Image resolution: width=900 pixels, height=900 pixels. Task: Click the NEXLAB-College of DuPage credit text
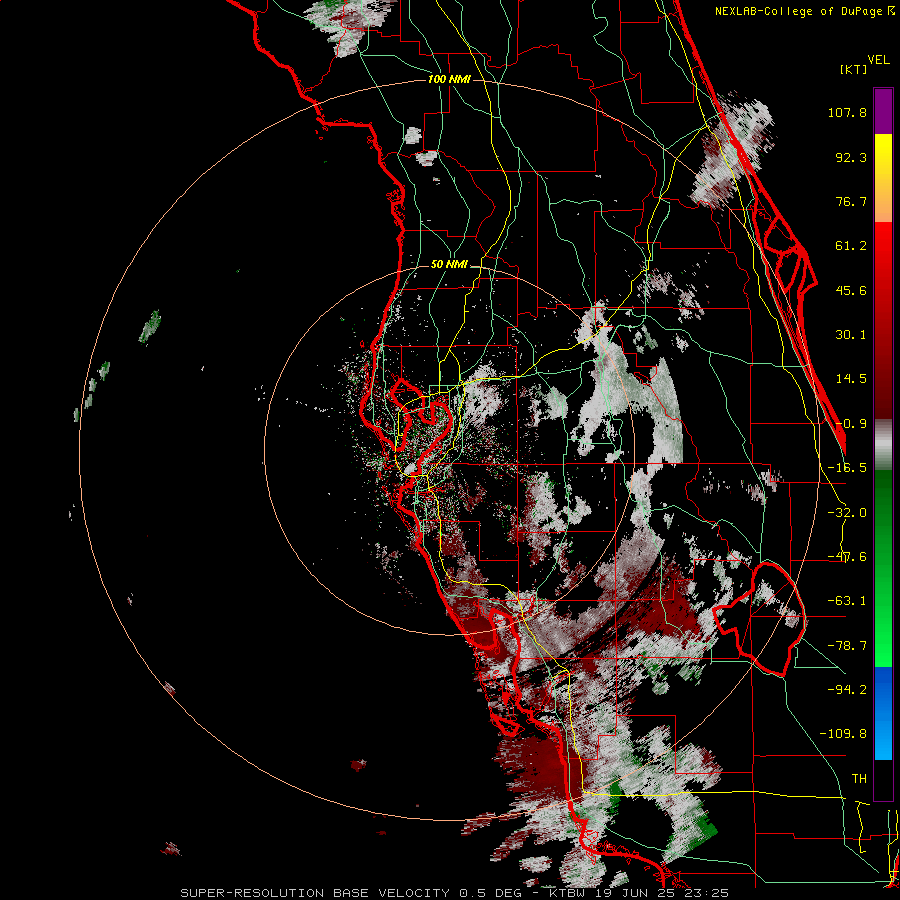pyautogui.click(x=804, y=11)
